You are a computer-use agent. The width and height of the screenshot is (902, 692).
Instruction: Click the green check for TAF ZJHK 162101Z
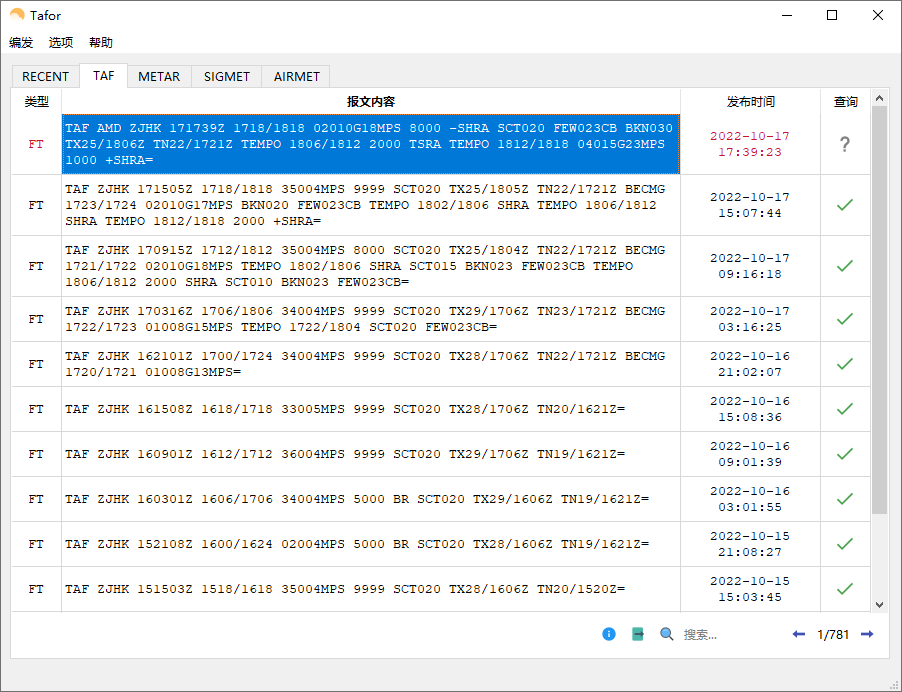pyautogui.click(x=844, y=364)
